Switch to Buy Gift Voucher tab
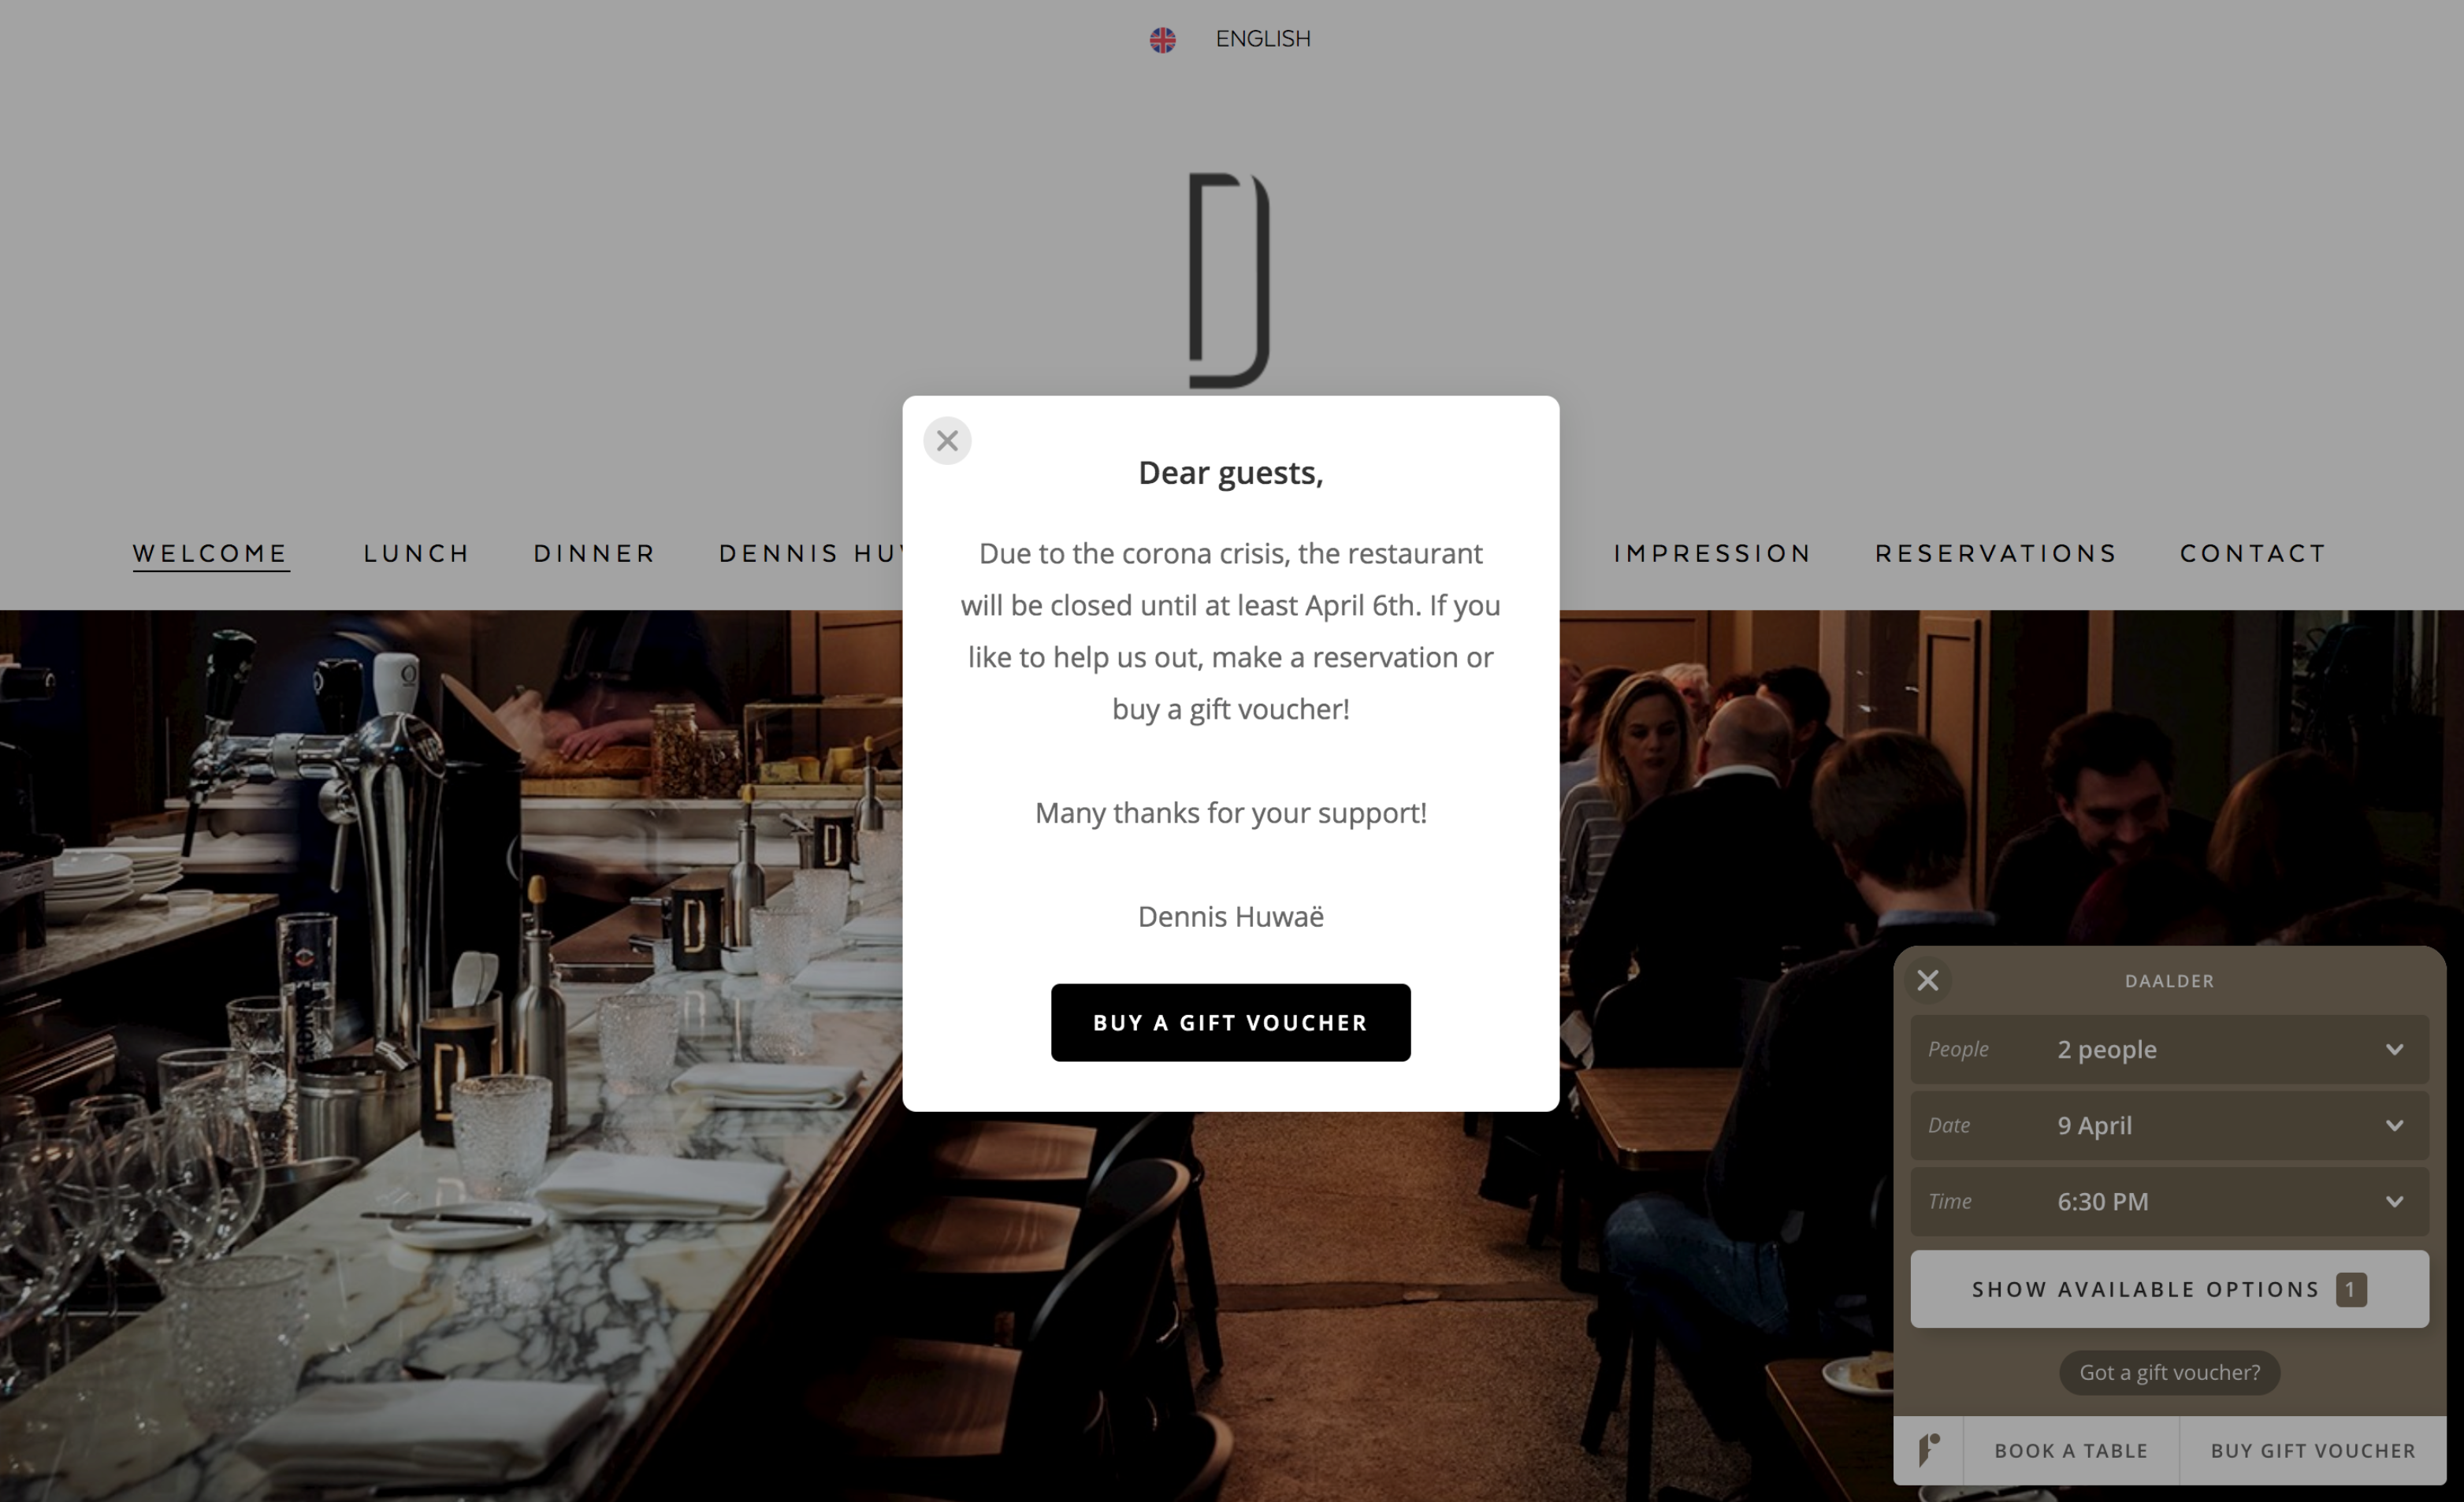The height and width of the screenshot is (1502, 2464). coord(2313,1450)
